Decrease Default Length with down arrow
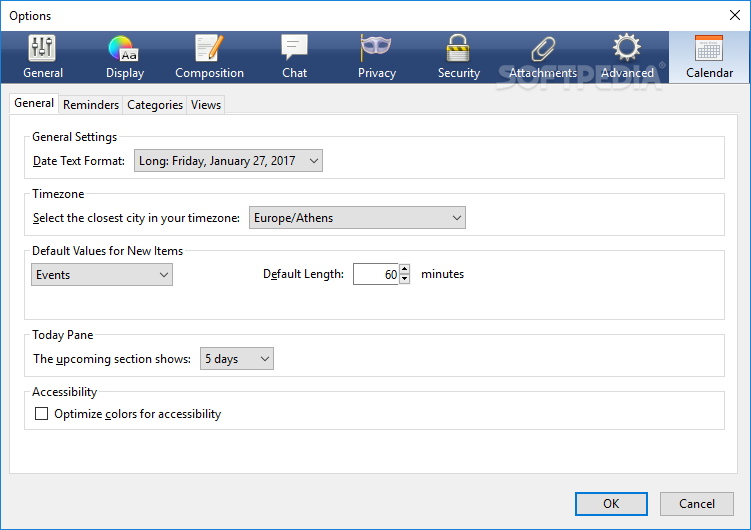Viewport: 751px width, 530px height. [x=404, y=279]
